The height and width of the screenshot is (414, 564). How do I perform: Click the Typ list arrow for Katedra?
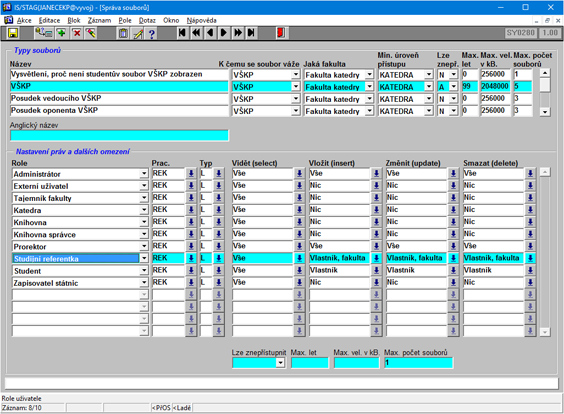pyautogui.click(x=218, y=210)
